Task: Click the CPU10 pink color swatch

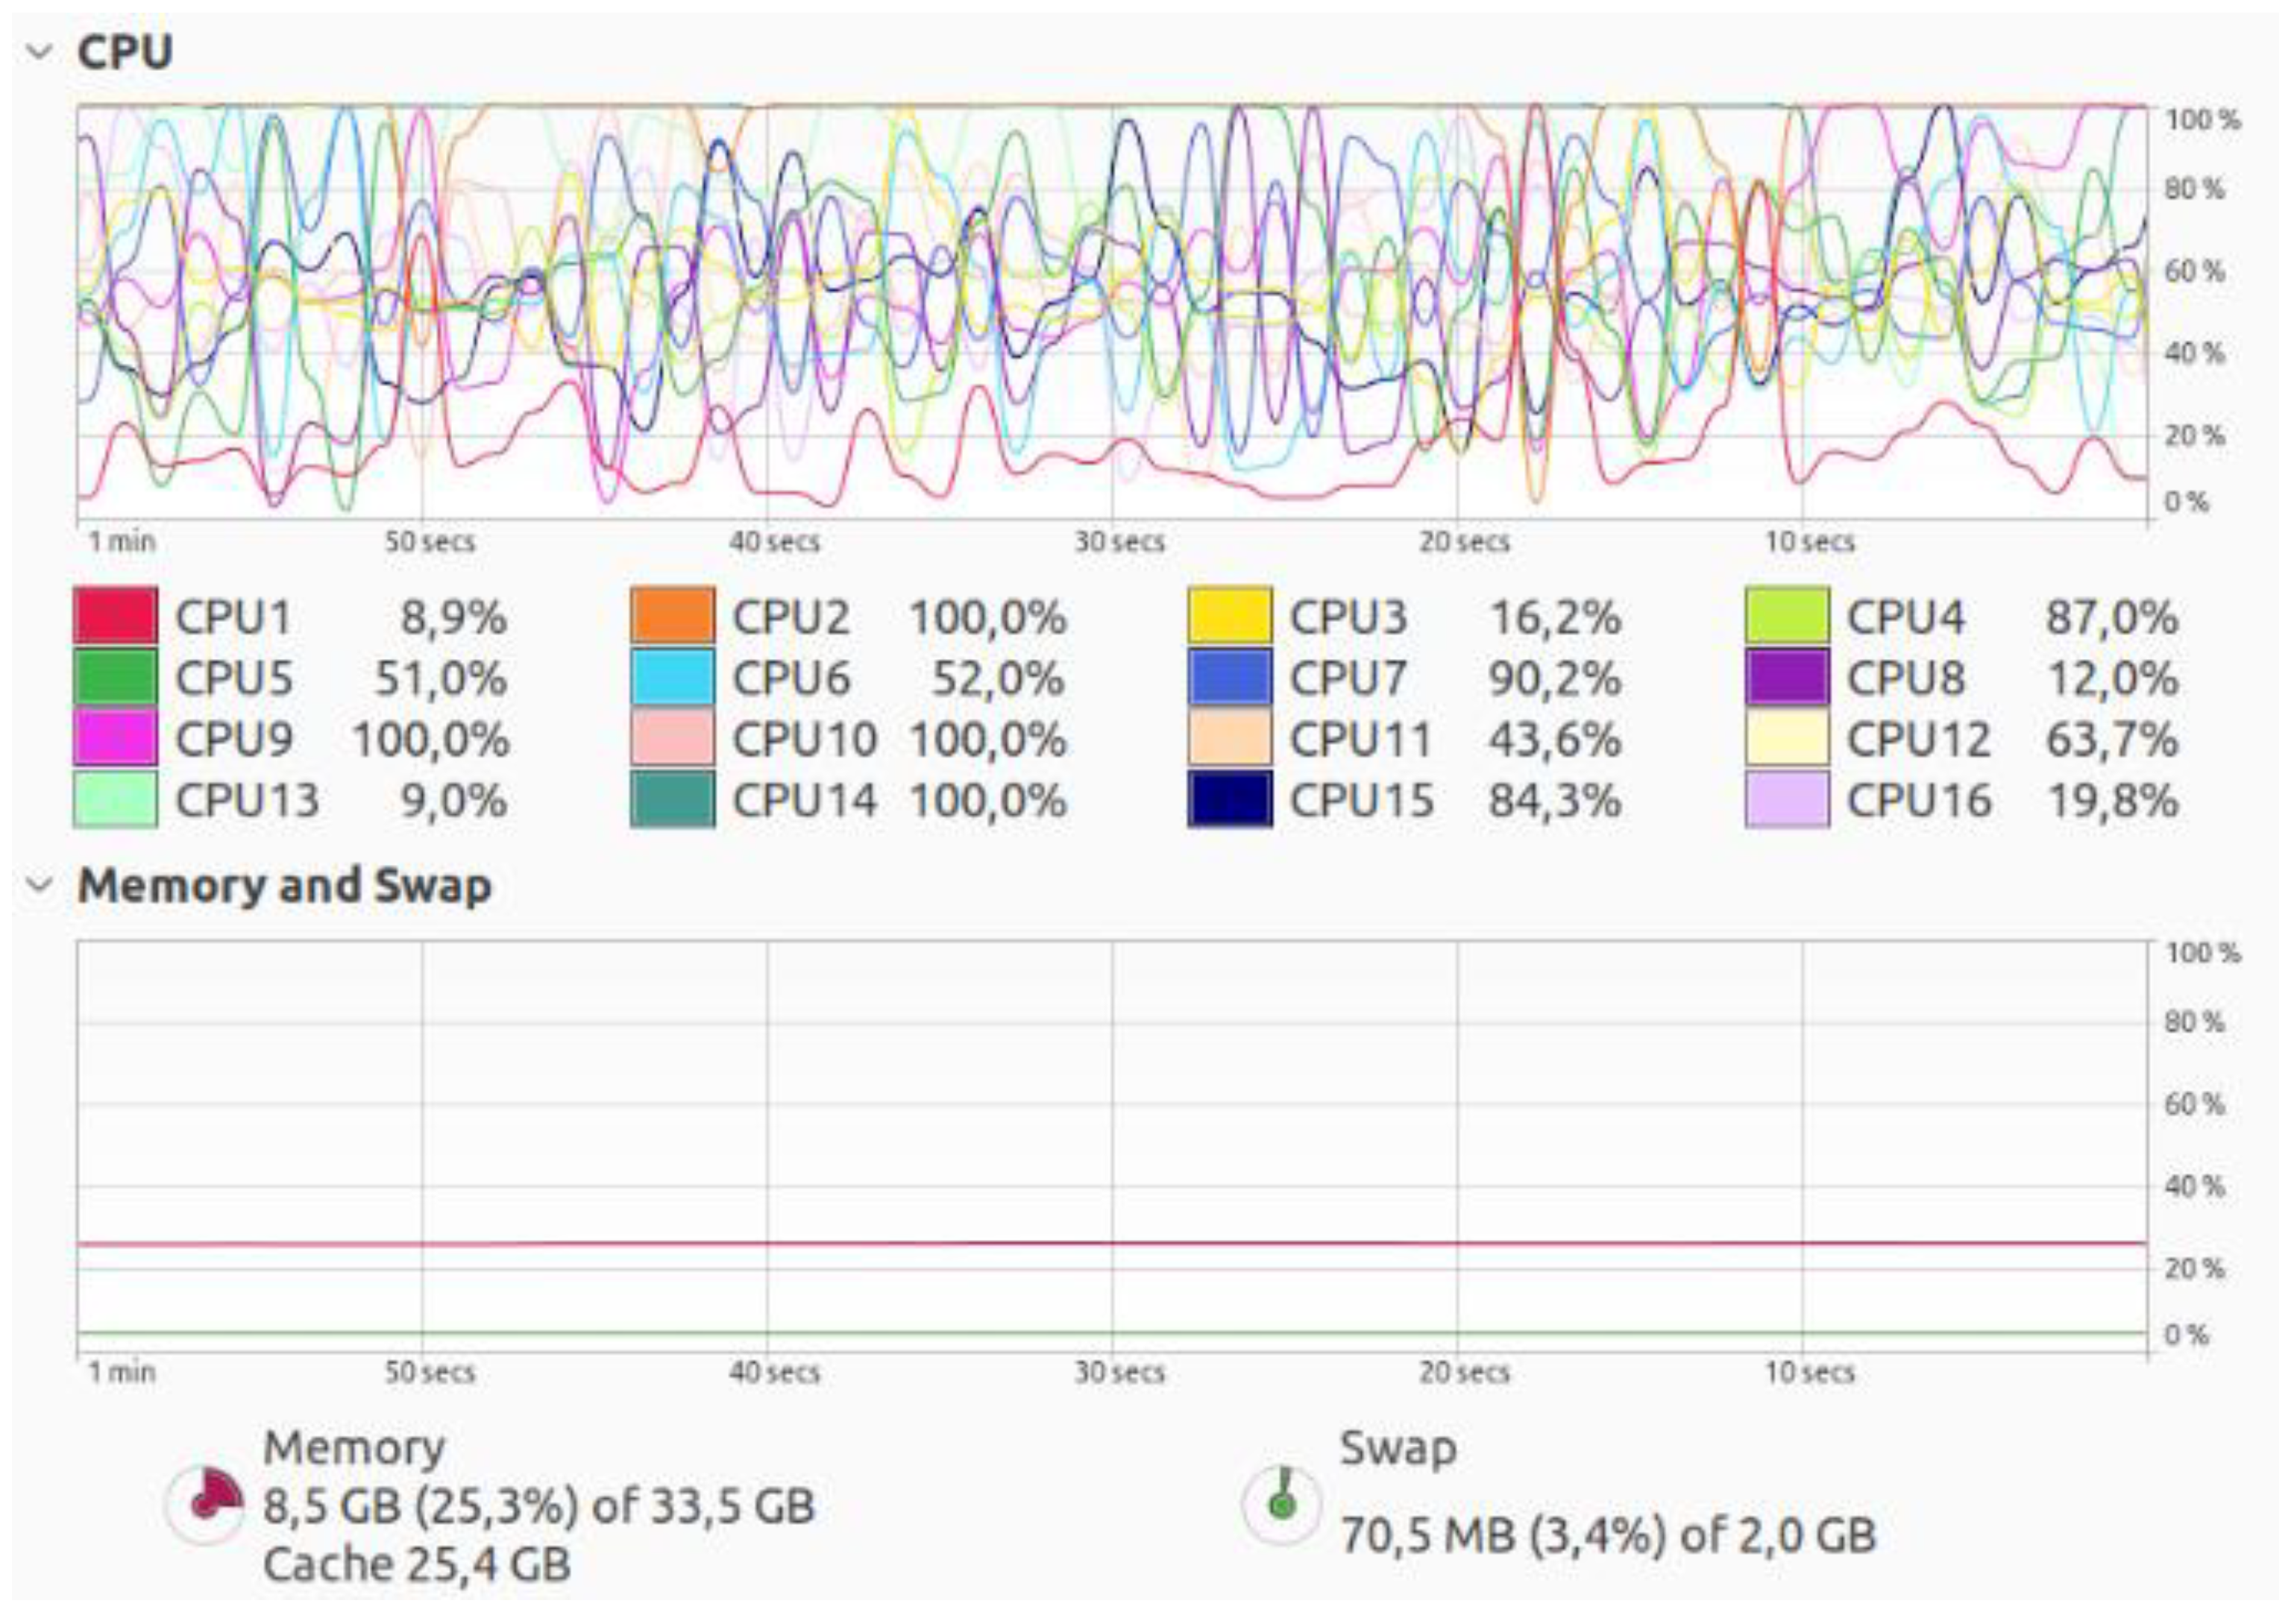Action: 673,738
